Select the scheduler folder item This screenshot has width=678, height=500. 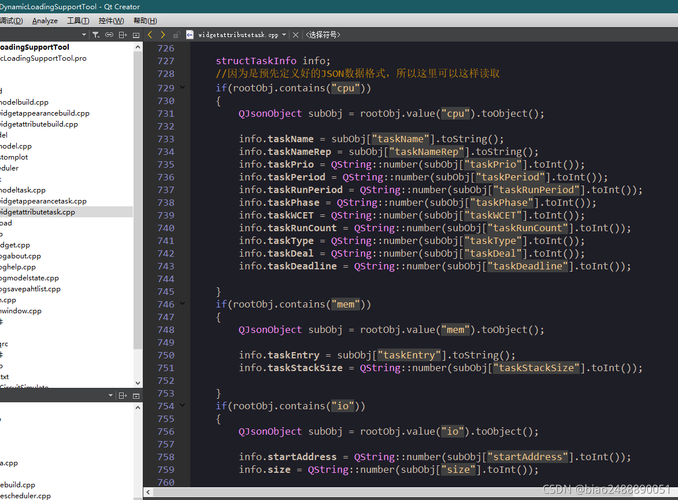9,168
